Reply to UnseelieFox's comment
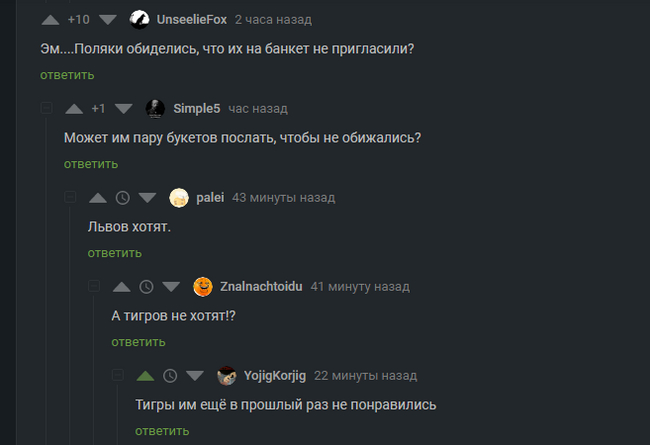 [x=67, y=75]
